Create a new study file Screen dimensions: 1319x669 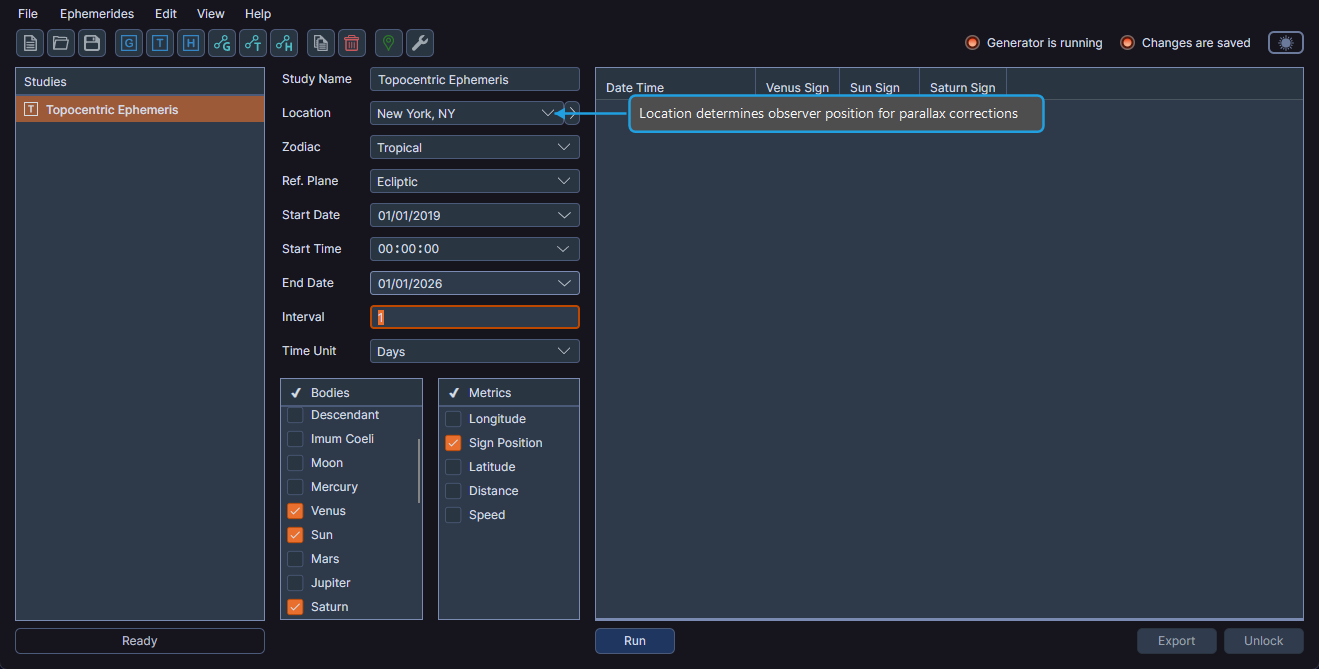[x=29, y=43]
